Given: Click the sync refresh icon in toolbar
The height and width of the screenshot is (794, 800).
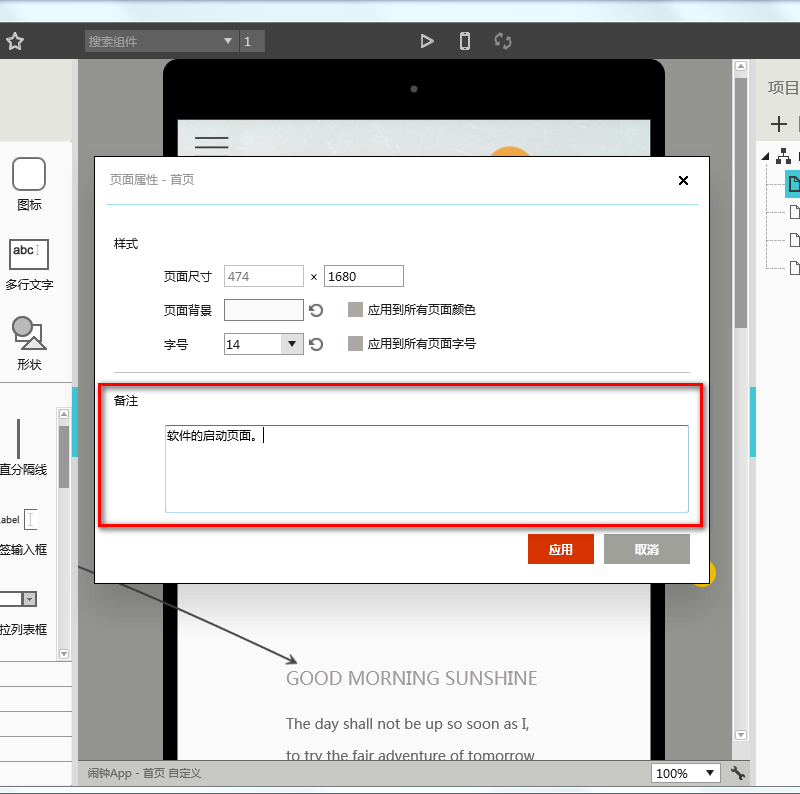Looking at the screenshot, I should (x=503, y=41).
